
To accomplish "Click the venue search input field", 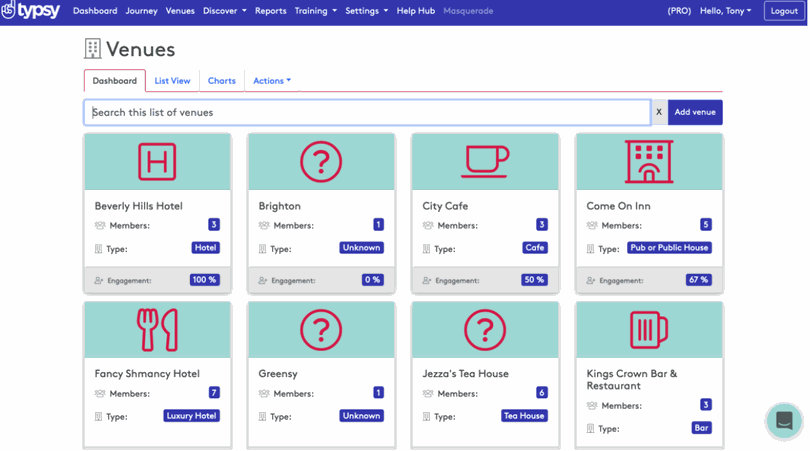I will click(x=367, y=112).
